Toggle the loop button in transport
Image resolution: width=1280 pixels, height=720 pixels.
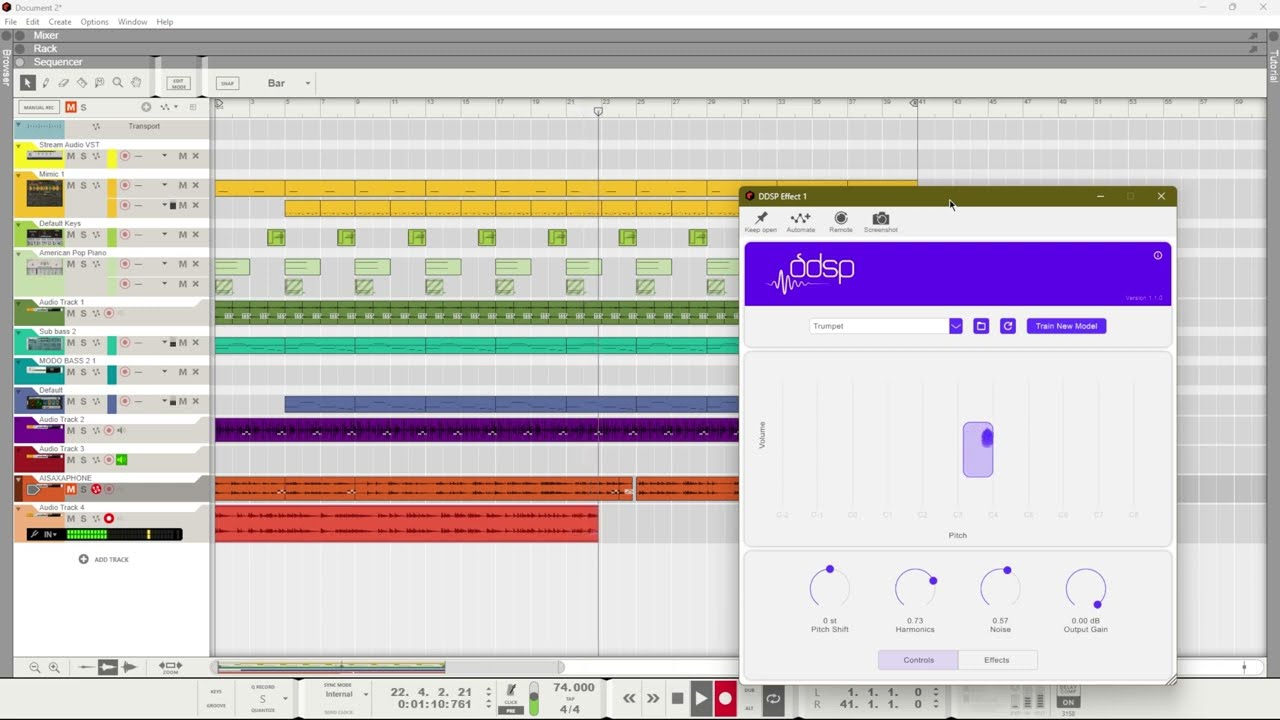click(x=773, y=698)
